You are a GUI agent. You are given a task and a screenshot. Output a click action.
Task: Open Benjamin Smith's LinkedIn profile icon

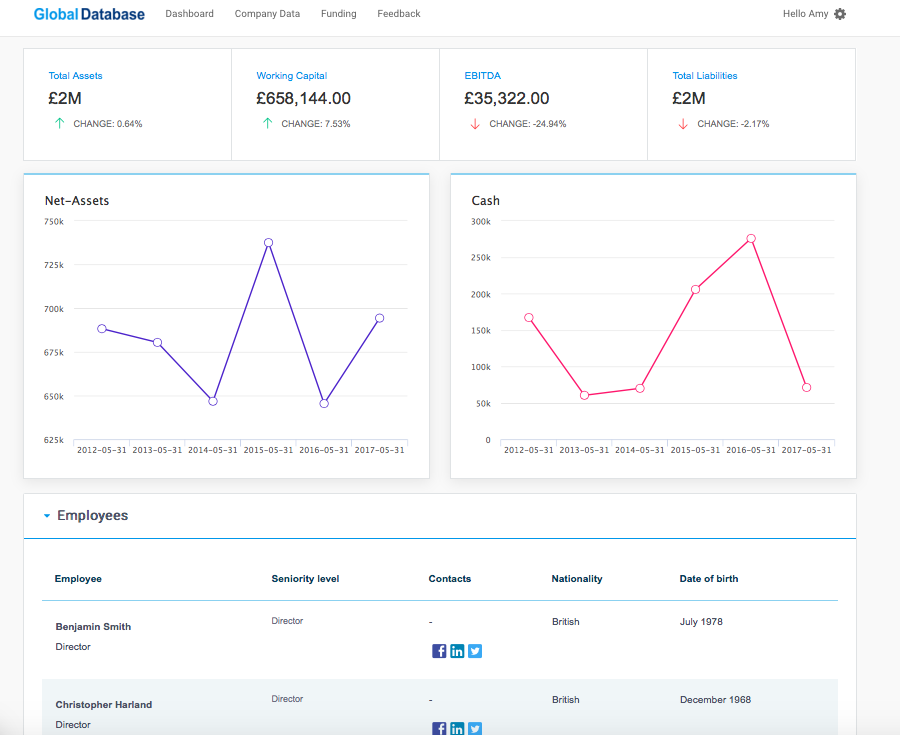[457, 651]
